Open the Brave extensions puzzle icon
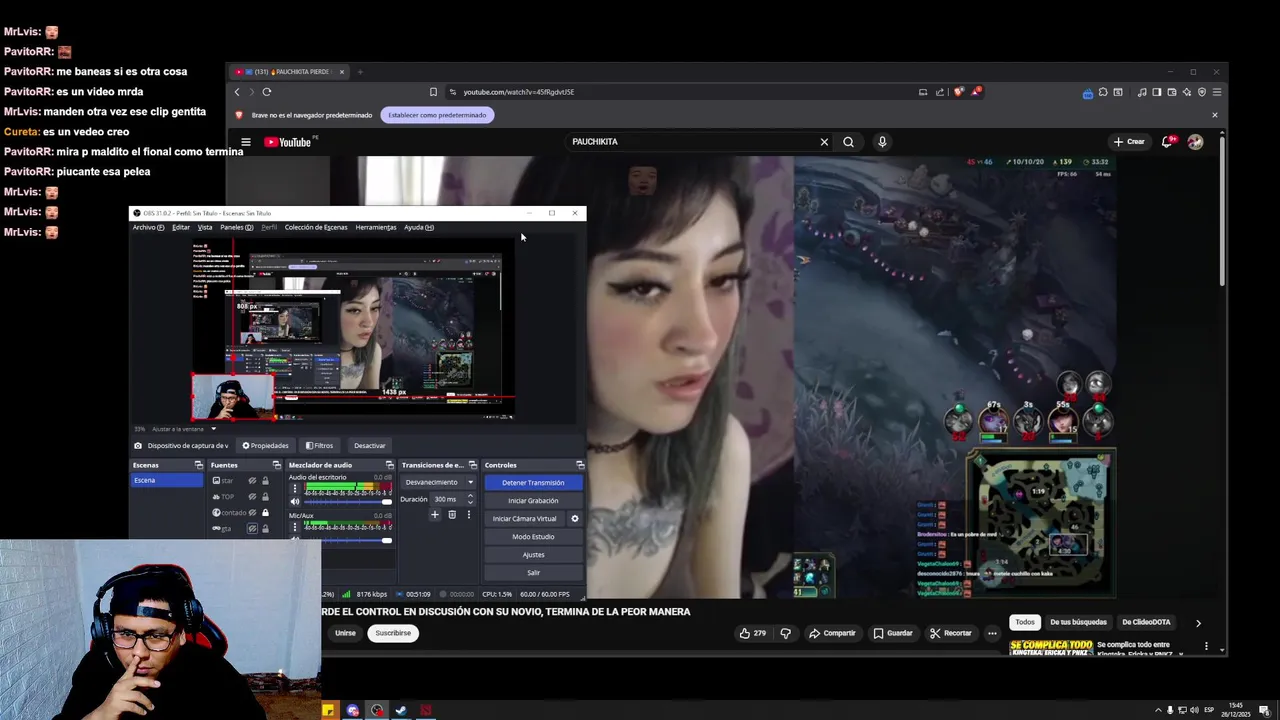The width and height of the screenshot is (1280, 720). pyautogui.click(x=1103, y=92)
